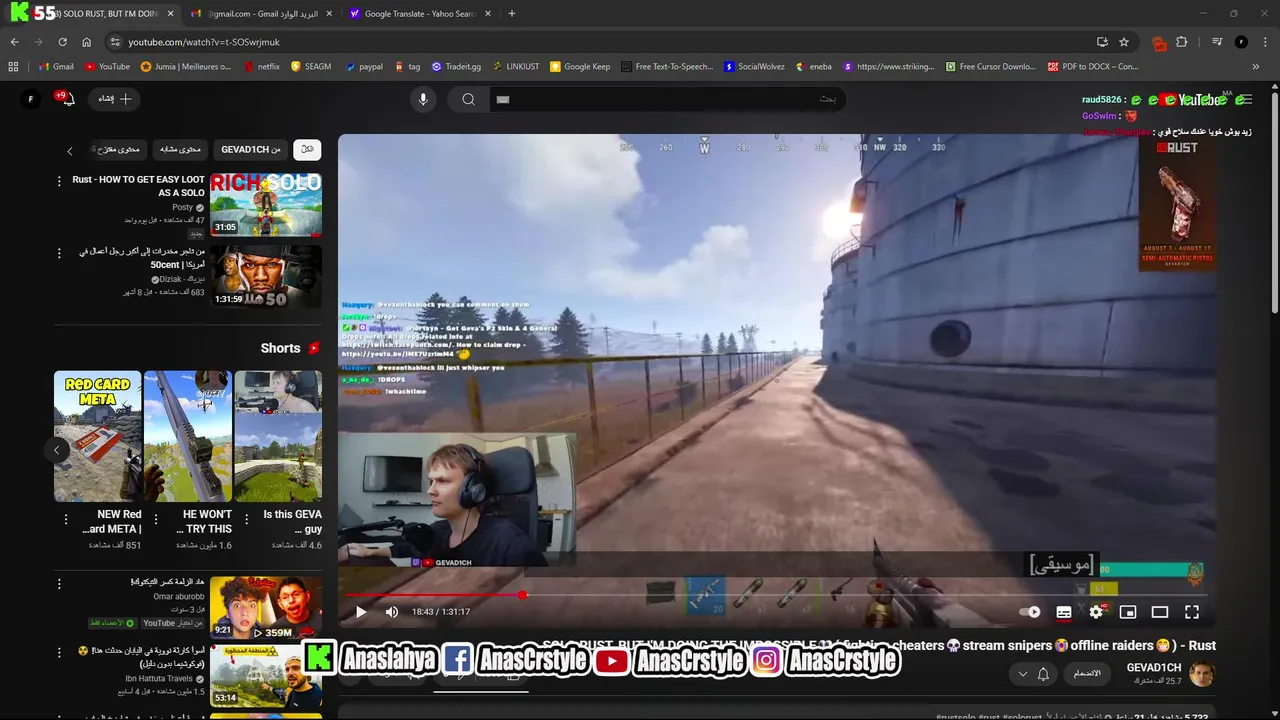Open the media controls icon in the toolbar
The height and width of the screenshot is (720, 1280).
(x=1217, y=42)
